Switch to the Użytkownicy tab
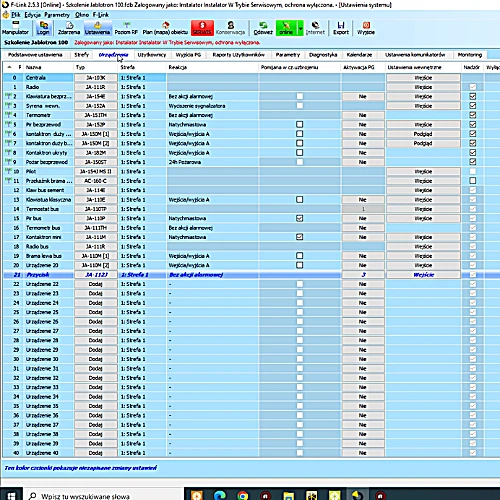The width and height of the screenshot is (500, 500). click(x=152, y=55)
